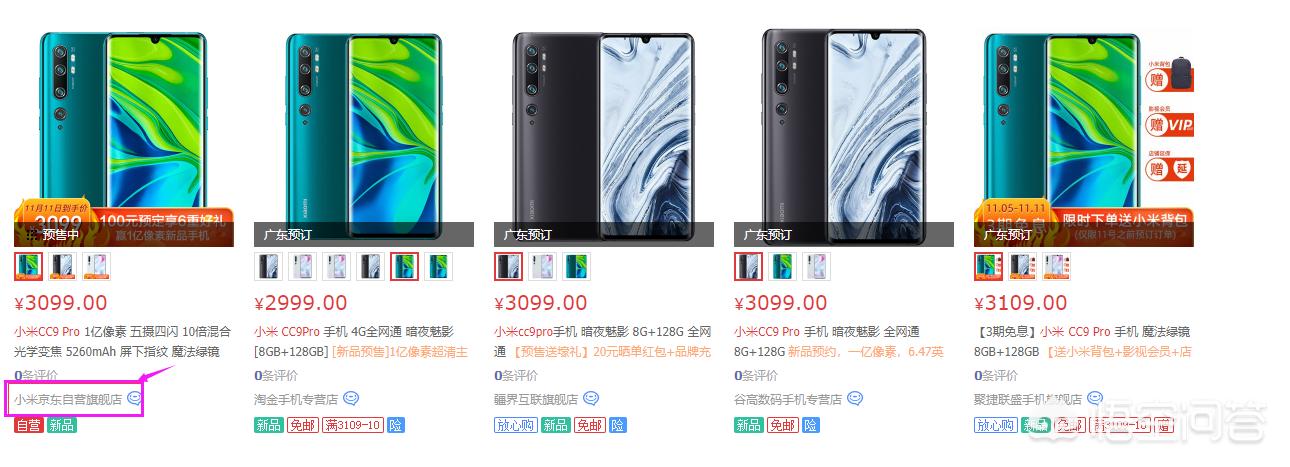Open chat icon next to 淘金手机专营店
The image size is (1290, 467).
[x=351, y=399]
